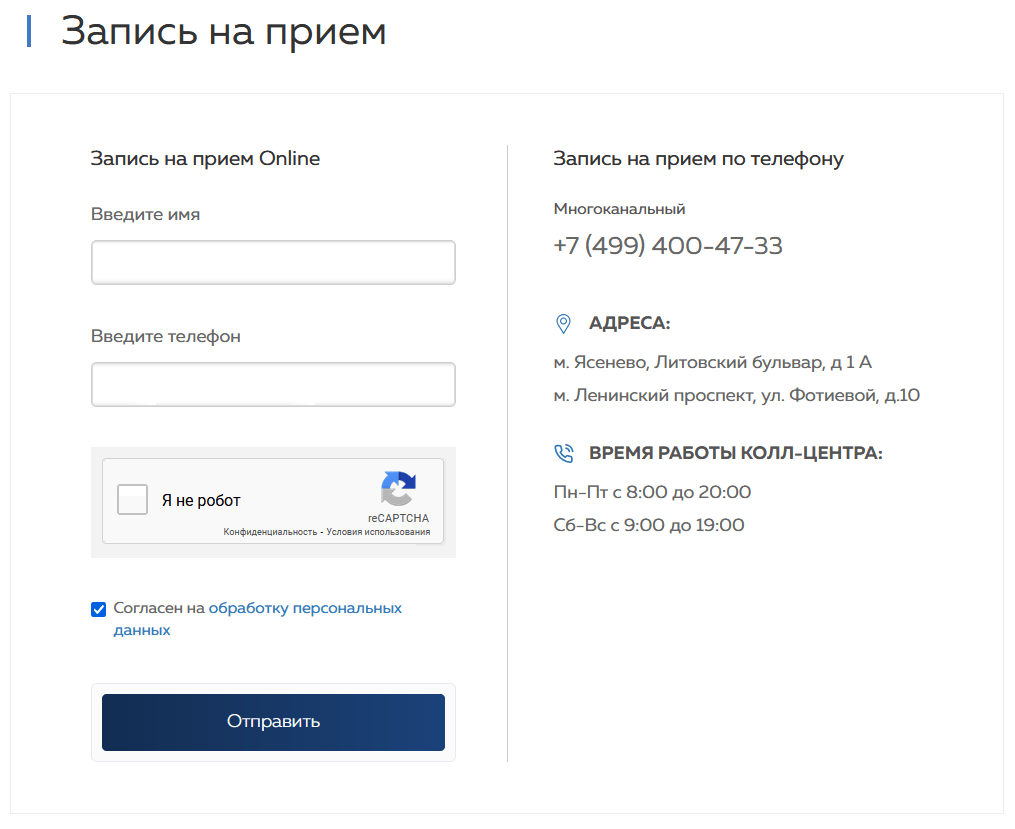Click the phone number +7 (499) 400-47-33

click(x=667, y=246)
